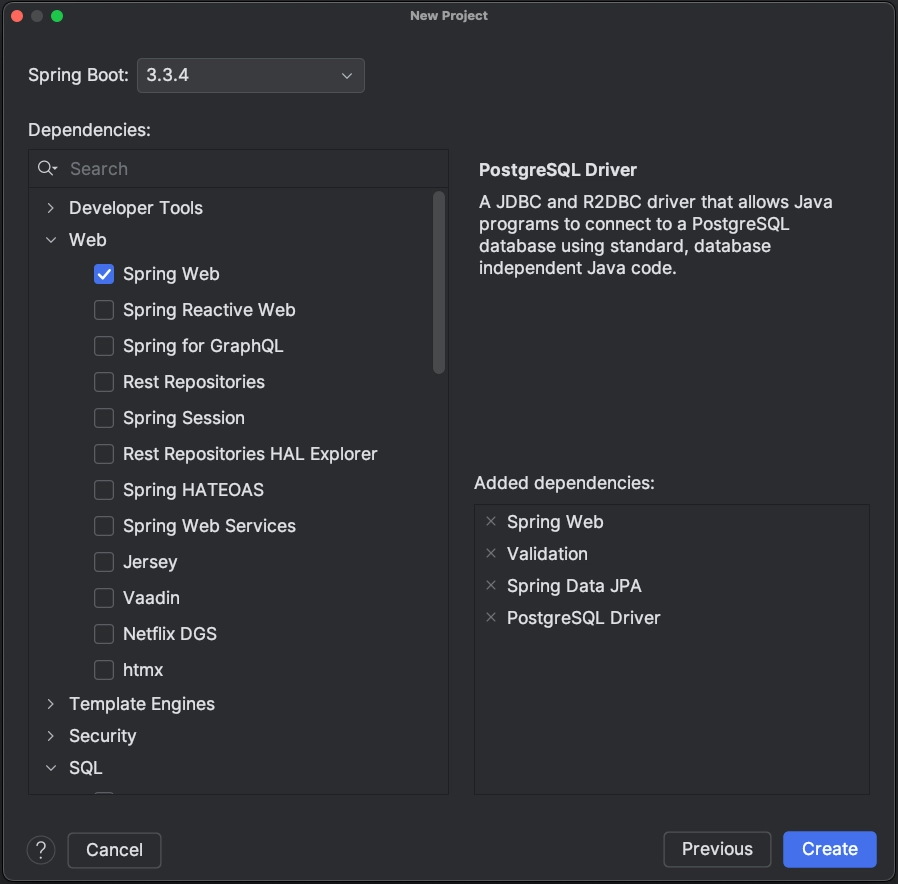The width and height of the screenshot is (898, 884).
Task: Check the Spring for GraphQL box
Action: pyautogui.click(x=104, y=346)
